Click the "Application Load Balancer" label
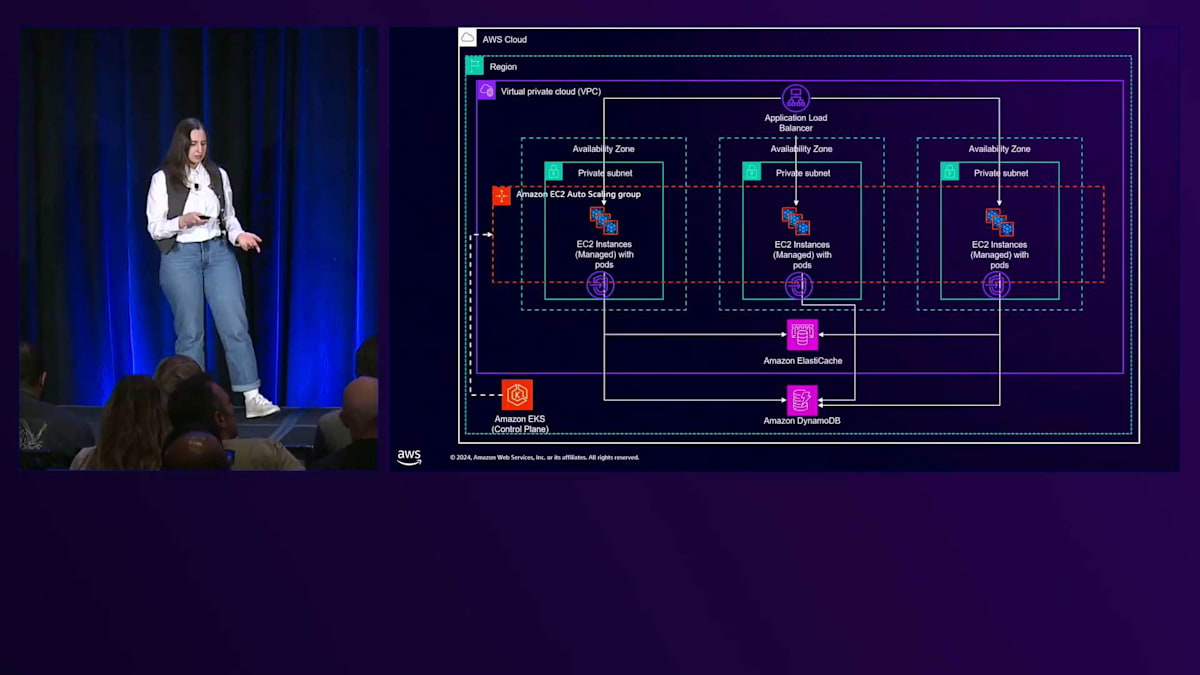 point(796,123)
